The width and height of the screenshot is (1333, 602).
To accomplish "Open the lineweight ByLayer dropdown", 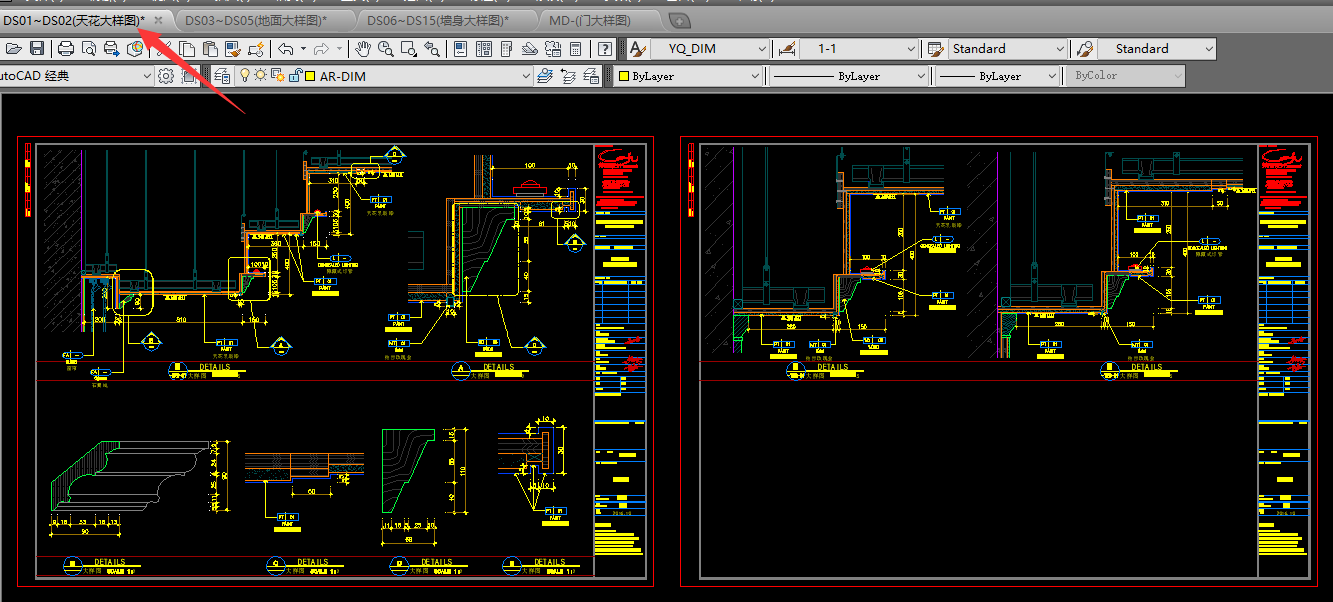I will click(1051, 76).
